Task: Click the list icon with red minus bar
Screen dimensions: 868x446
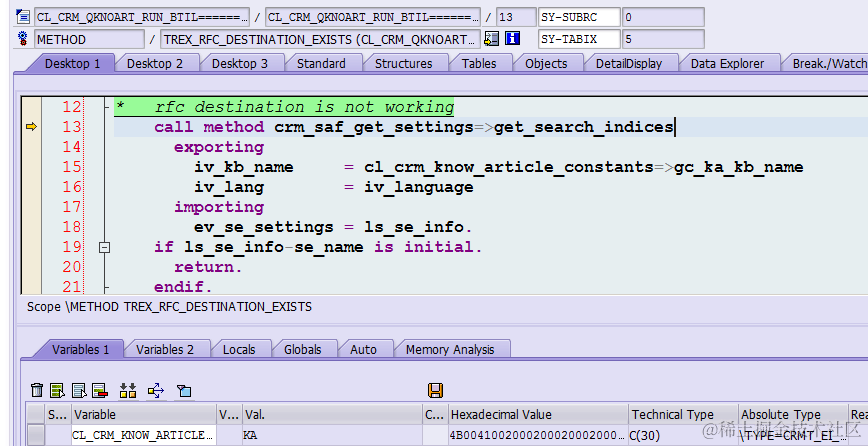Action: tap(100, 390)
